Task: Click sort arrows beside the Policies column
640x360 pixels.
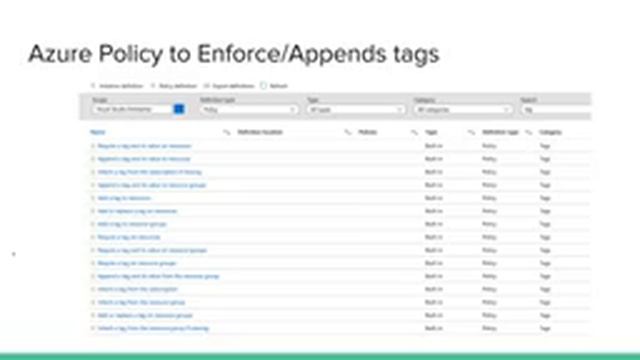Action: (x=414, y=132)
